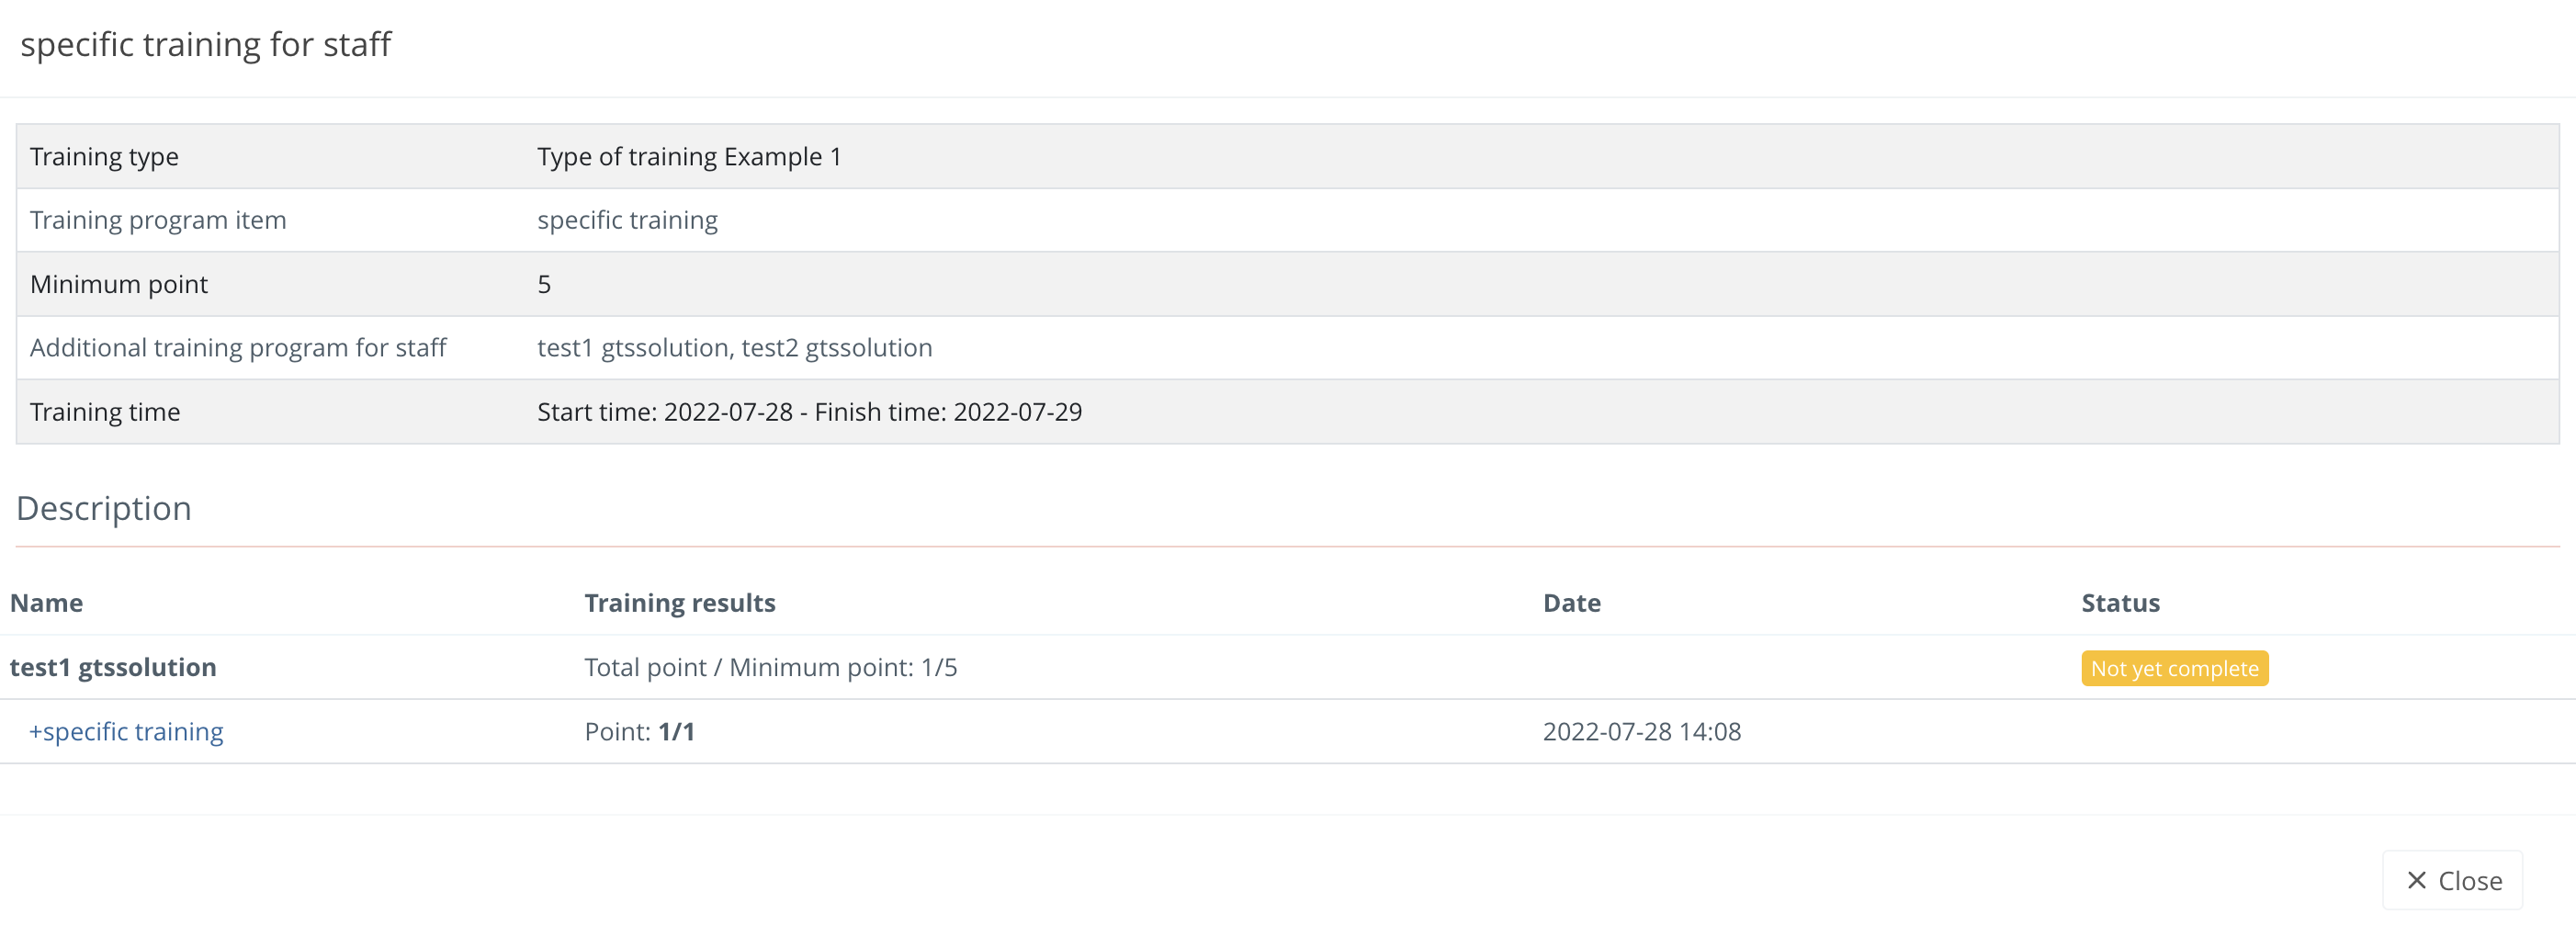Click the Training results column header
The height and width of the screenshot is (937, 2576).
(x=679, y=603)
